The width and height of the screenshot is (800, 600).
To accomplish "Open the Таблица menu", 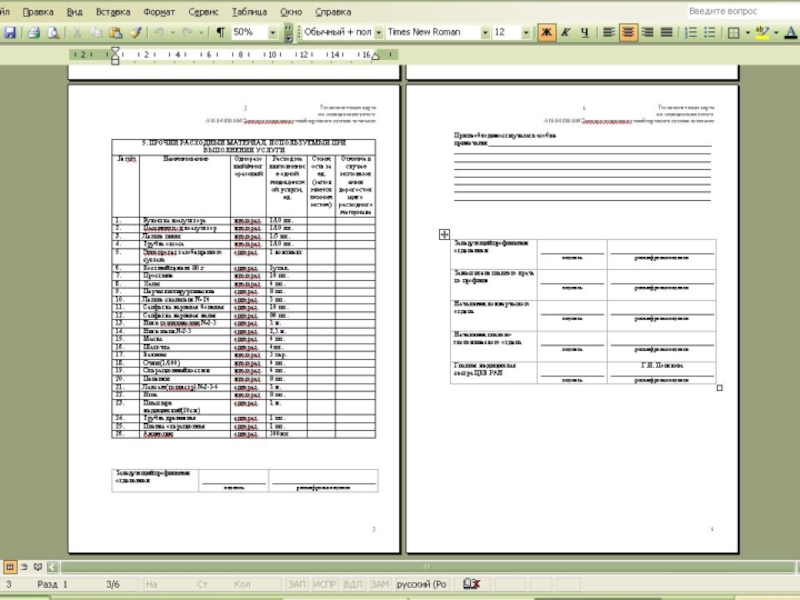I will pyautogui.click(x=249, y=12).
